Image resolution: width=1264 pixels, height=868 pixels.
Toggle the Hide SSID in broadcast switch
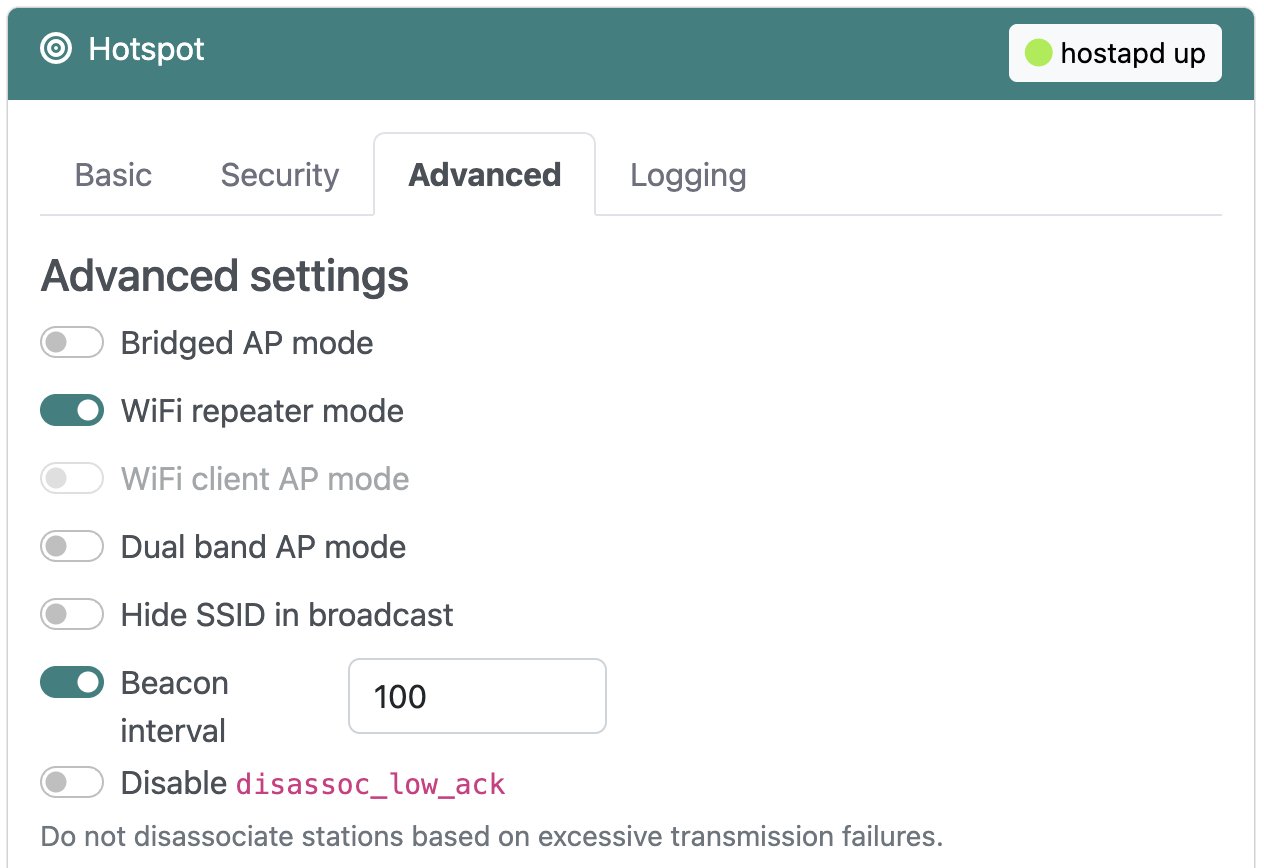(x=72, y=615)
